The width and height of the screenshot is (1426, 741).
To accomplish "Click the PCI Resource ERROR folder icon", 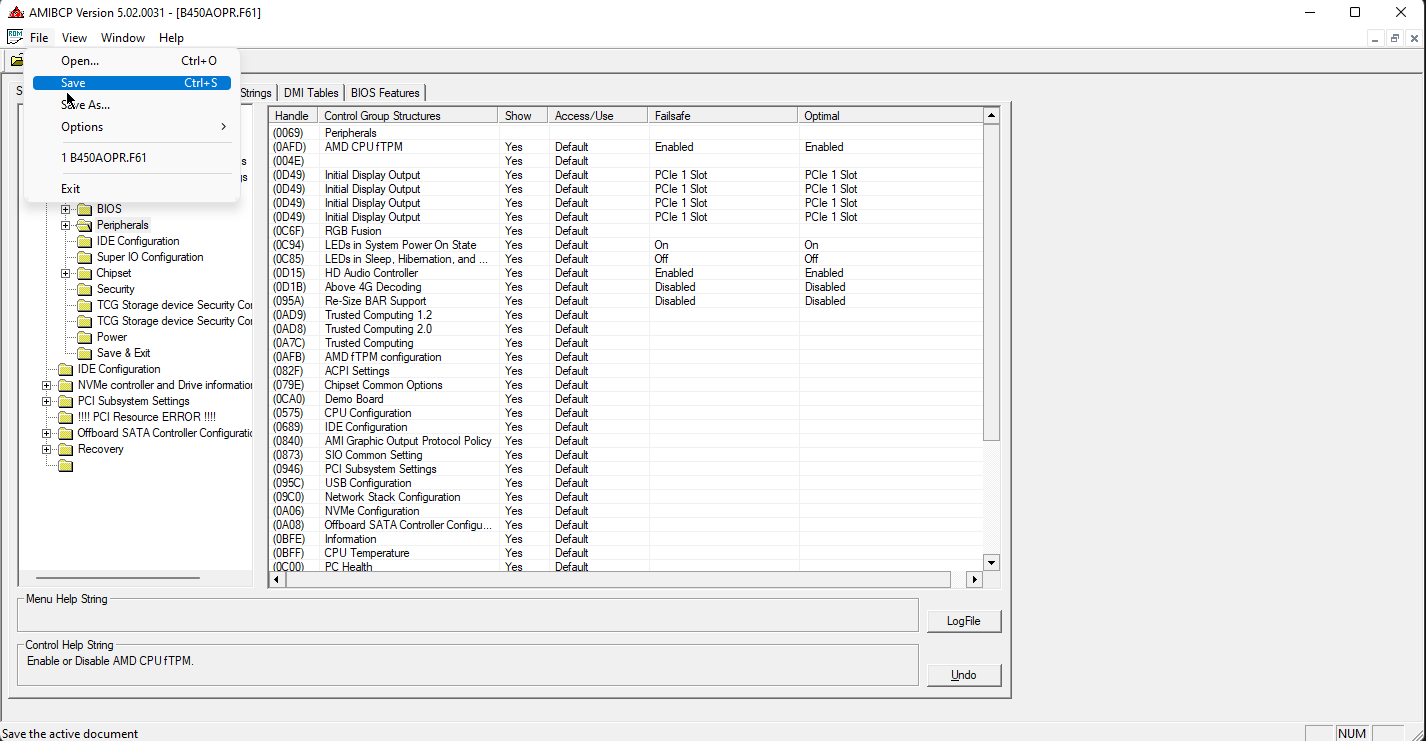I will click(x=65, y=417).
